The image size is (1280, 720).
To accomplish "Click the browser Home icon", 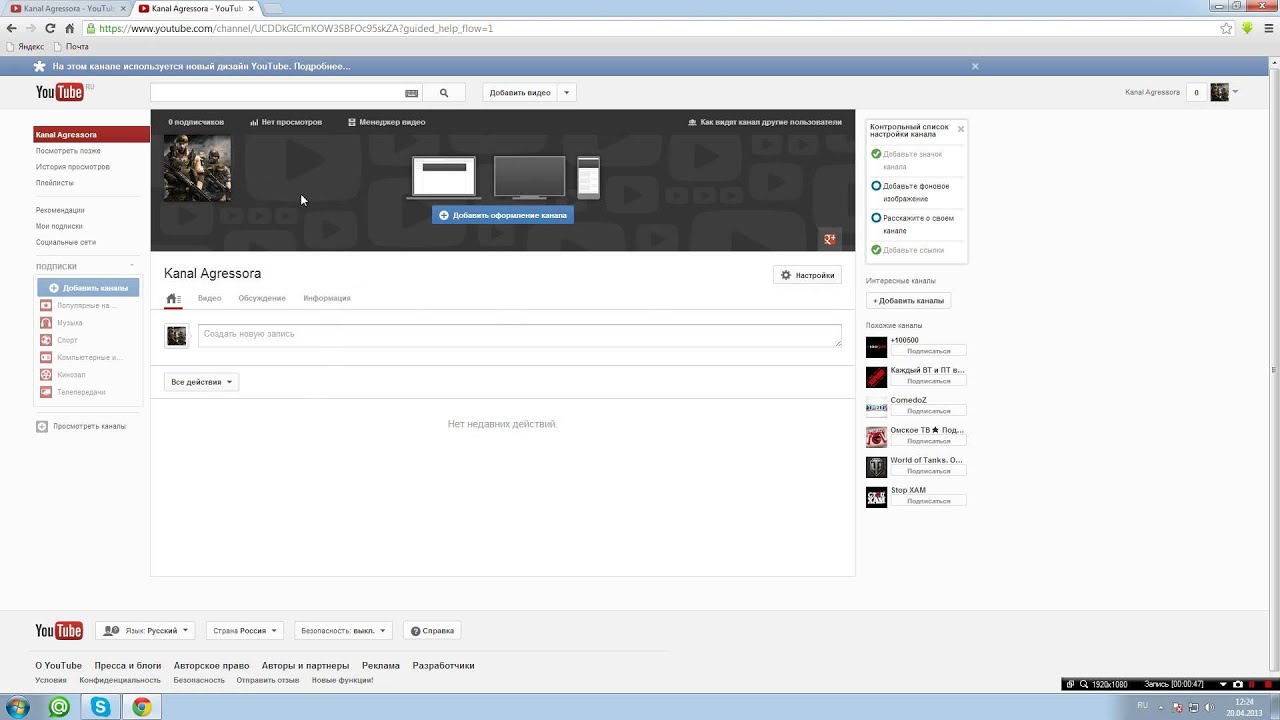I will [69, 28].
